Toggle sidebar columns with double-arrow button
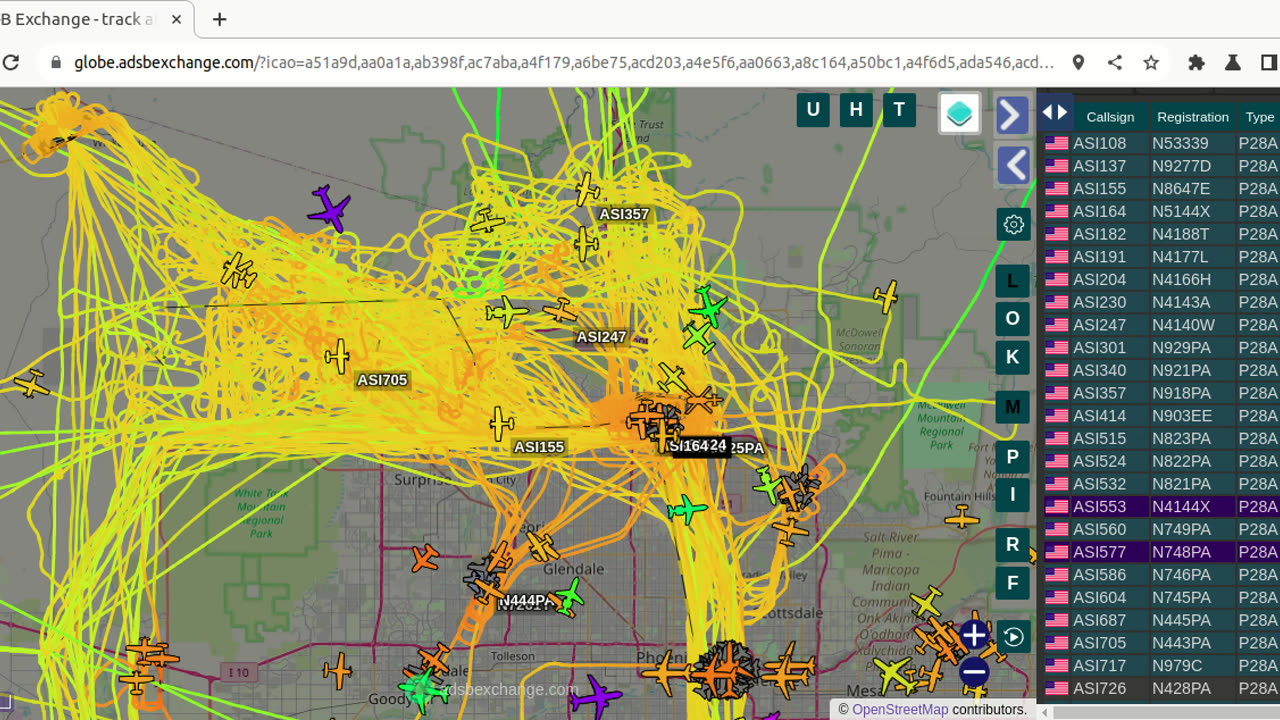The image size is (1280, 720). (1055, 113)
